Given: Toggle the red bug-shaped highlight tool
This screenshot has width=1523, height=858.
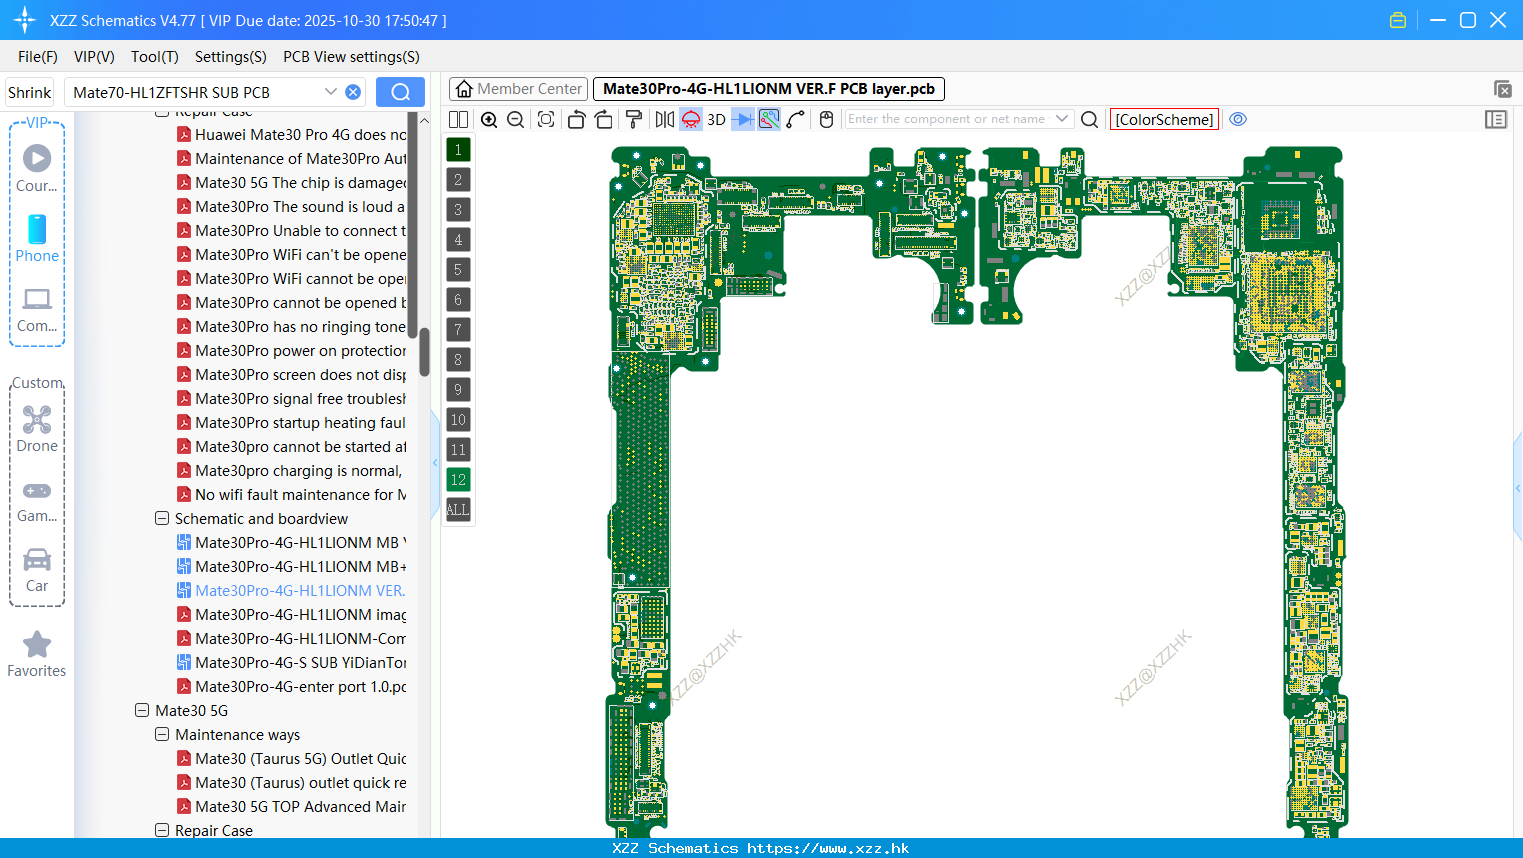Looking at the screenshot, I should click(691, 119).
